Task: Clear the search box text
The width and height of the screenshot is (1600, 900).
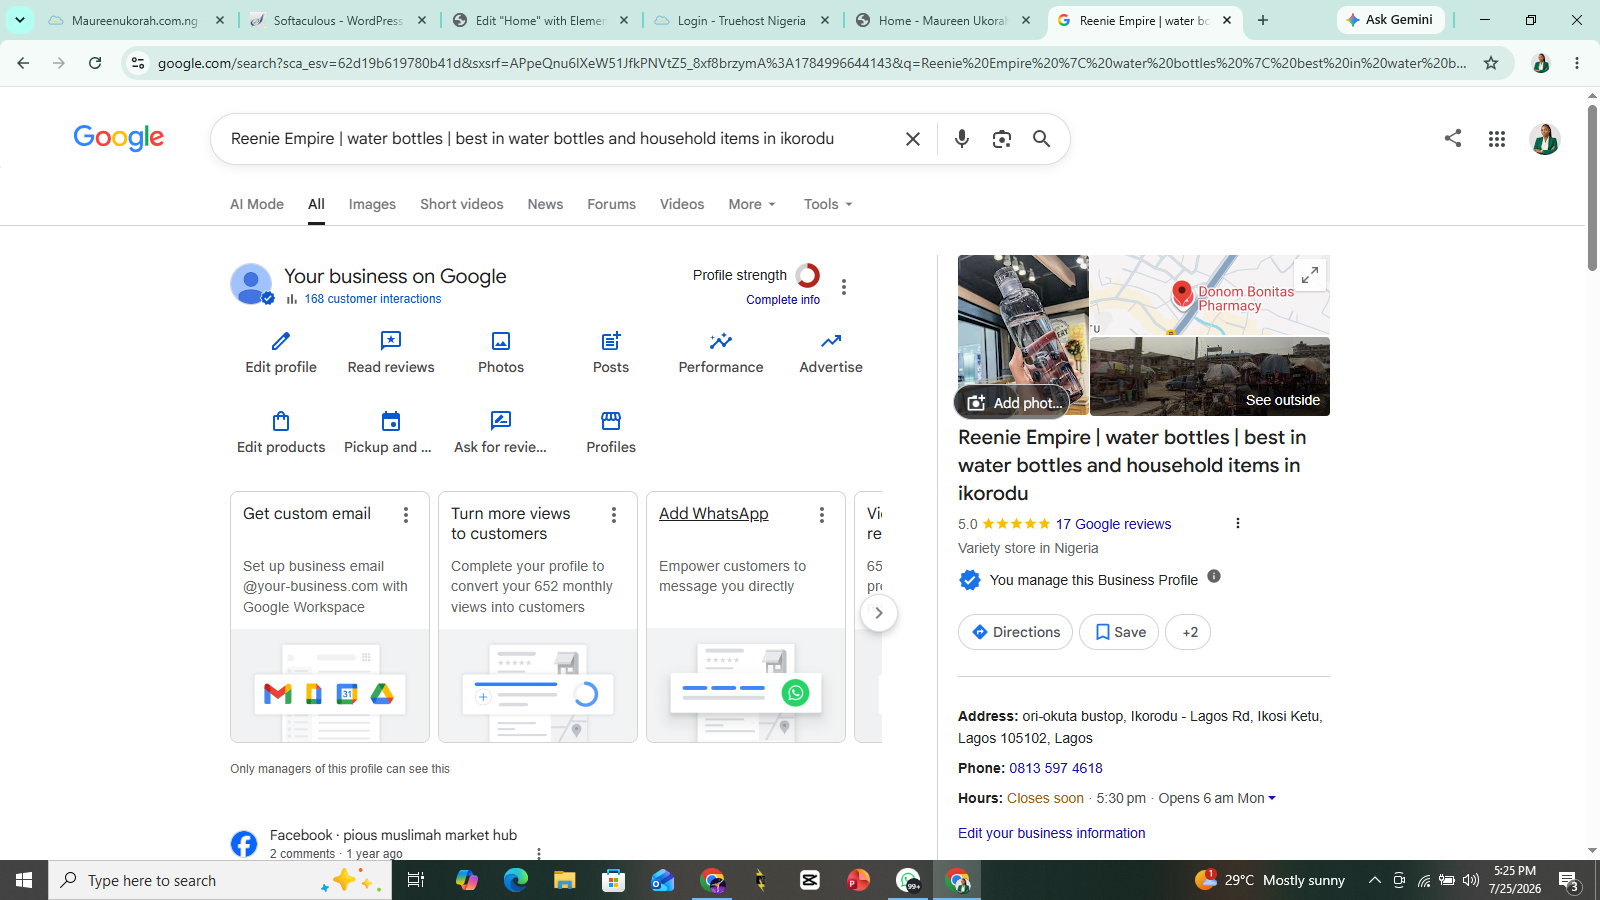Action: pos(913,139)
